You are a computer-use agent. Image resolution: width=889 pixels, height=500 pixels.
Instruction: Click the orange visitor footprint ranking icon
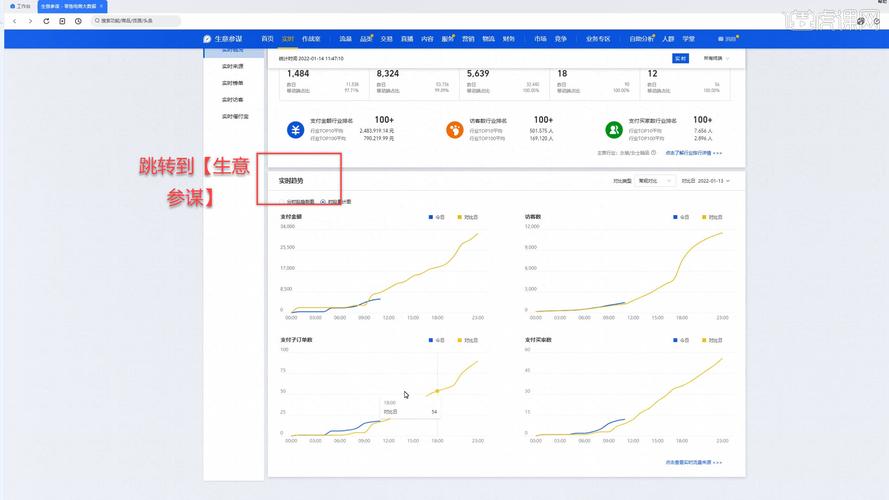[x=454, y=130]
